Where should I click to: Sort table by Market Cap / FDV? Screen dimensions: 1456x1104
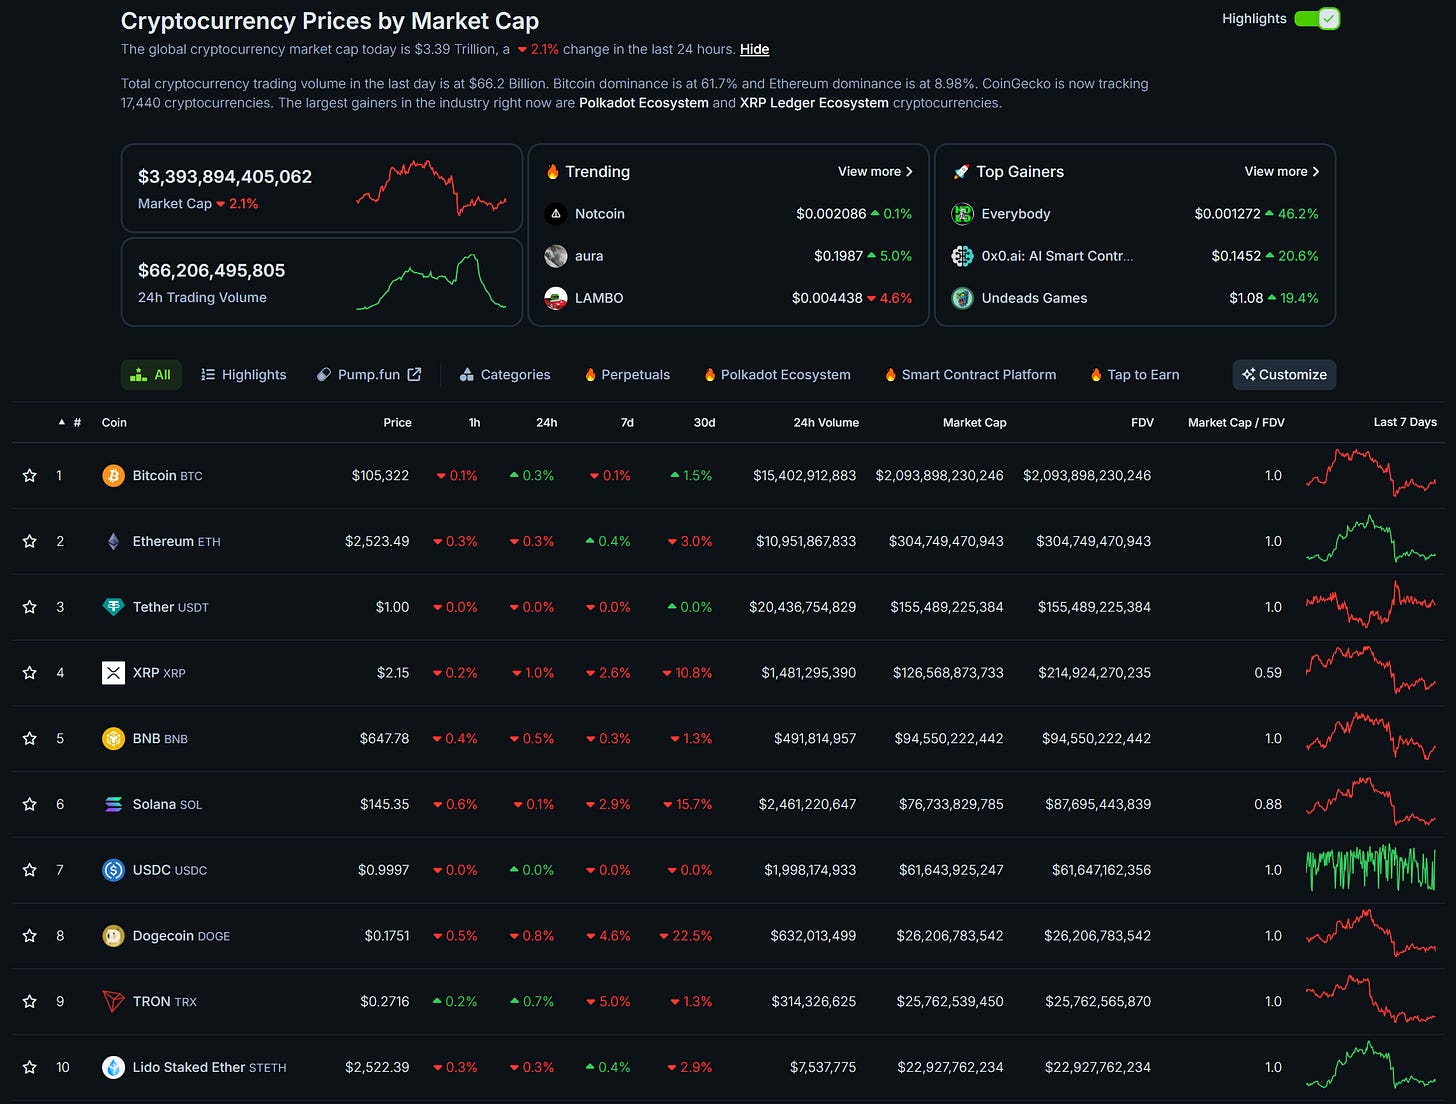[1236, 423]
